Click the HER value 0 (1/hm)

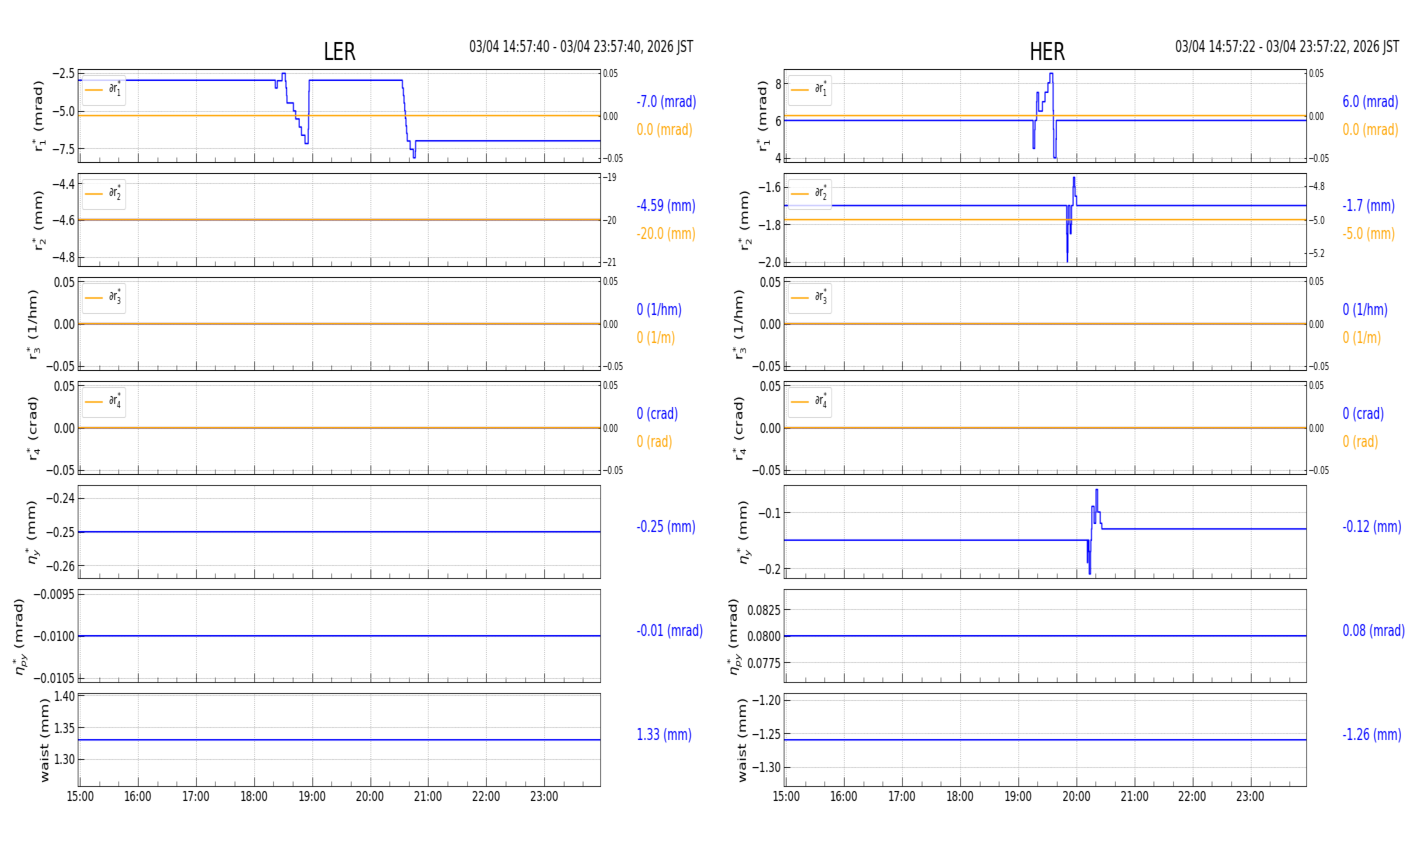pos(1365,310)
